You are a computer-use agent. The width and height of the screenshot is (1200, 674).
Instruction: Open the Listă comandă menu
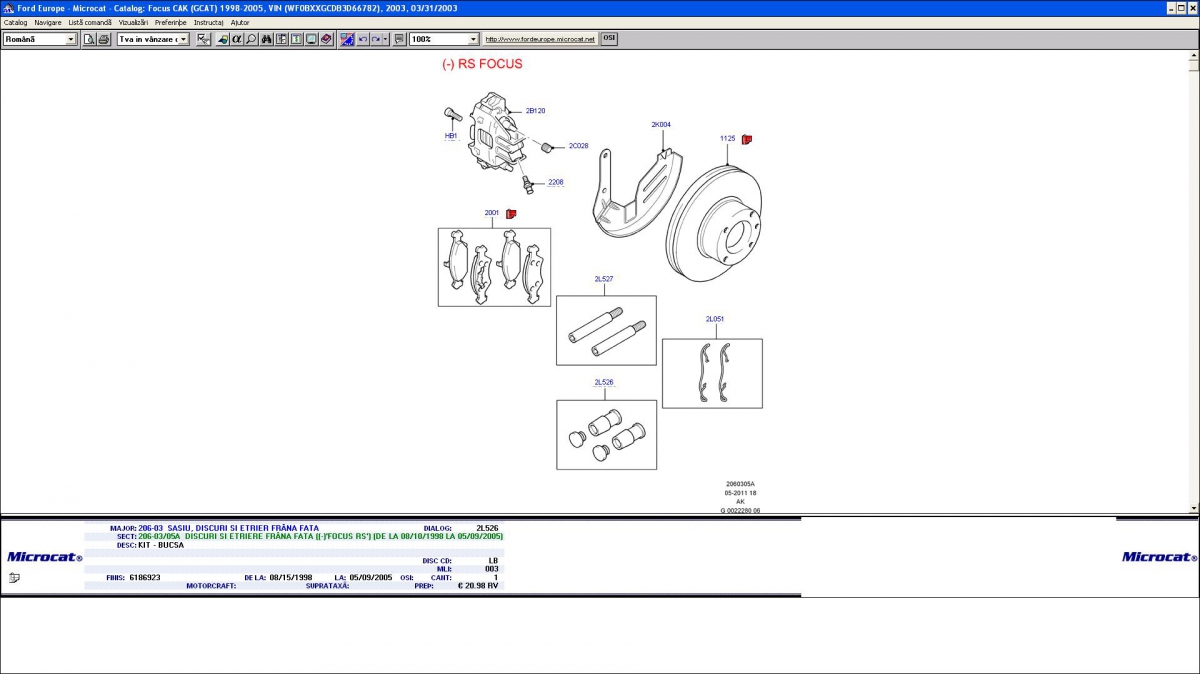click(90, 22)
